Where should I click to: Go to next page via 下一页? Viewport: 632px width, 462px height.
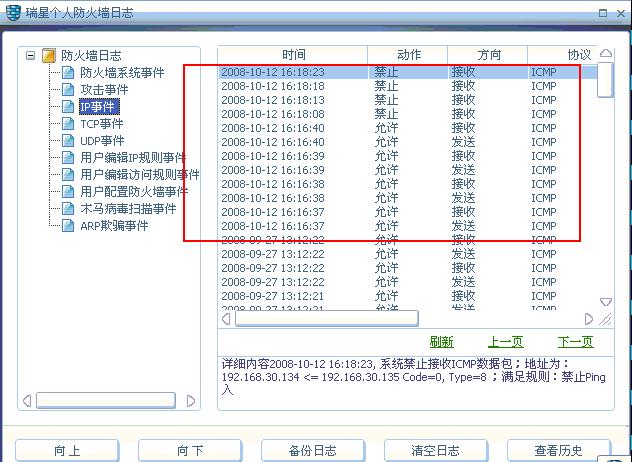click(x=576, y=342)
